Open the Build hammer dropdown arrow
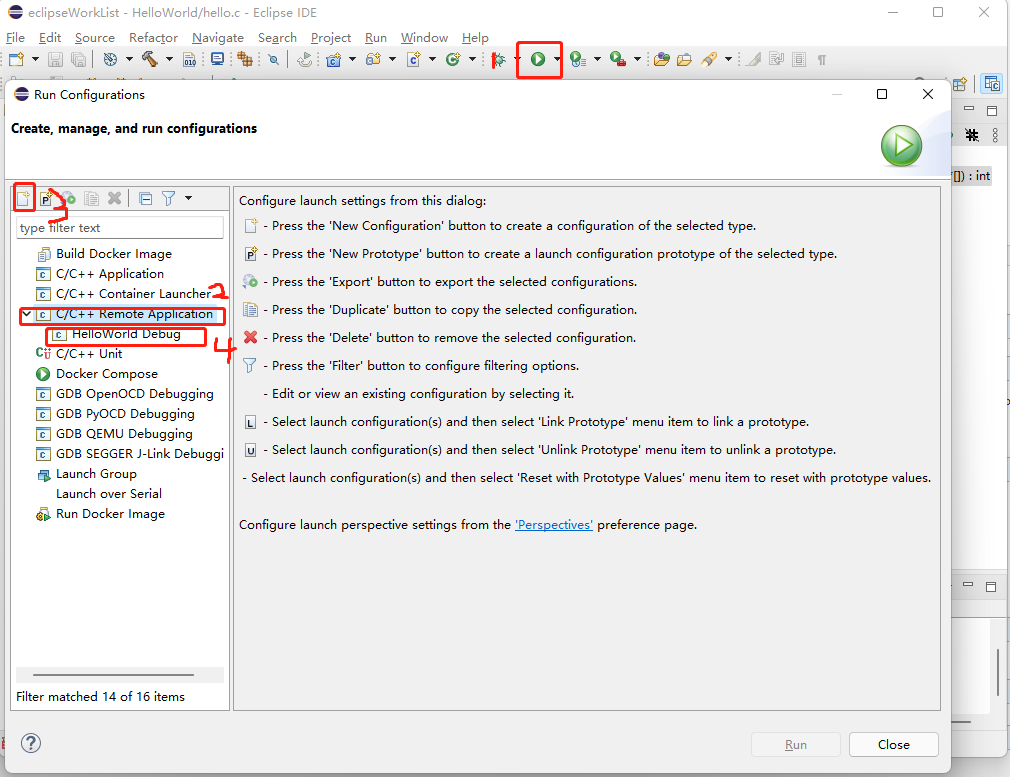This screenshot has width=1010, height=777. coord(169,59)
